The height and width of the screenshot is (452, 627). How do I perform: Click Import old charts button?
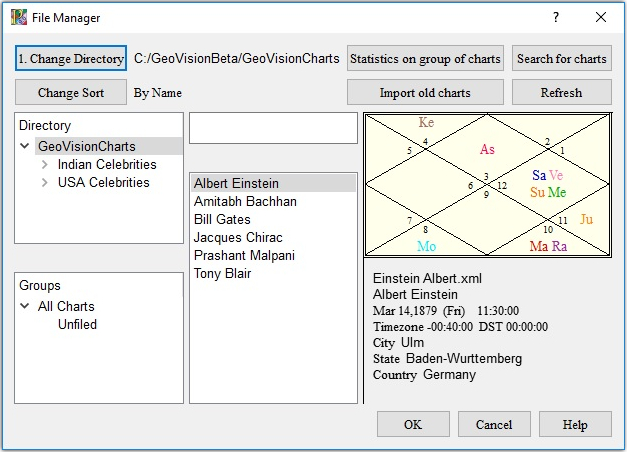pyautogui.click(x=425, y=93)
